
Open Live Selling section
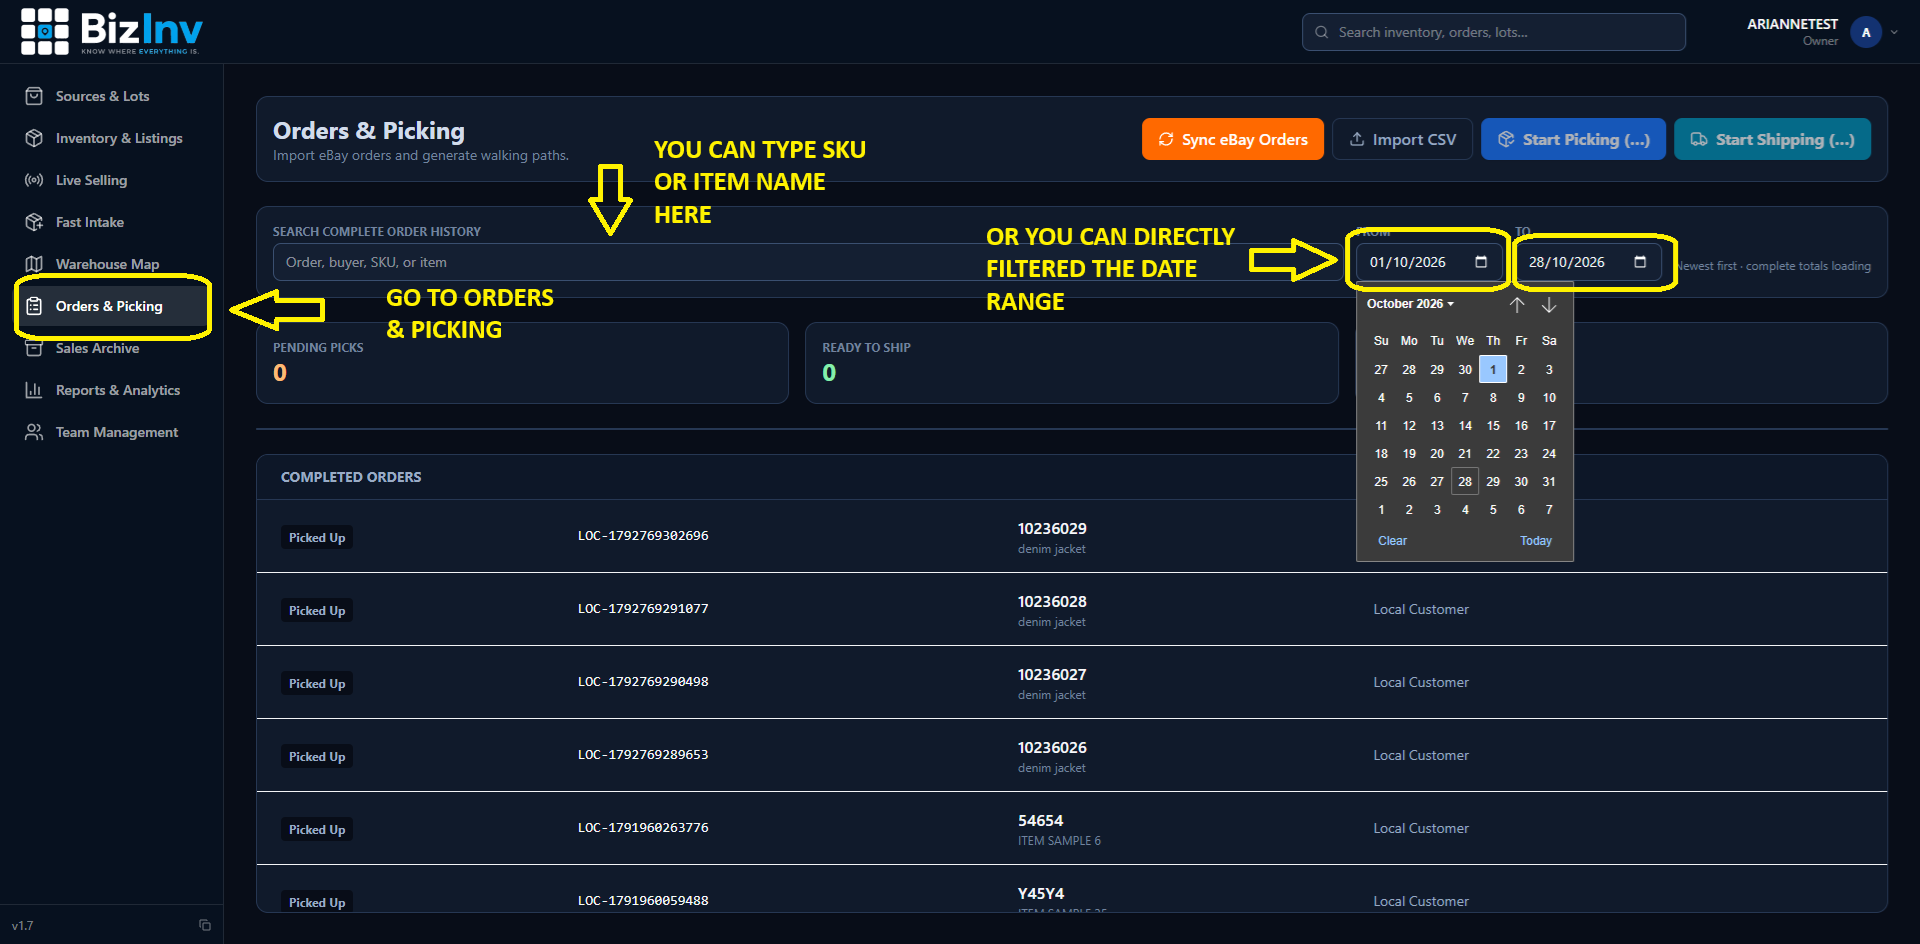pyautogui.click(x=91, y=180)
